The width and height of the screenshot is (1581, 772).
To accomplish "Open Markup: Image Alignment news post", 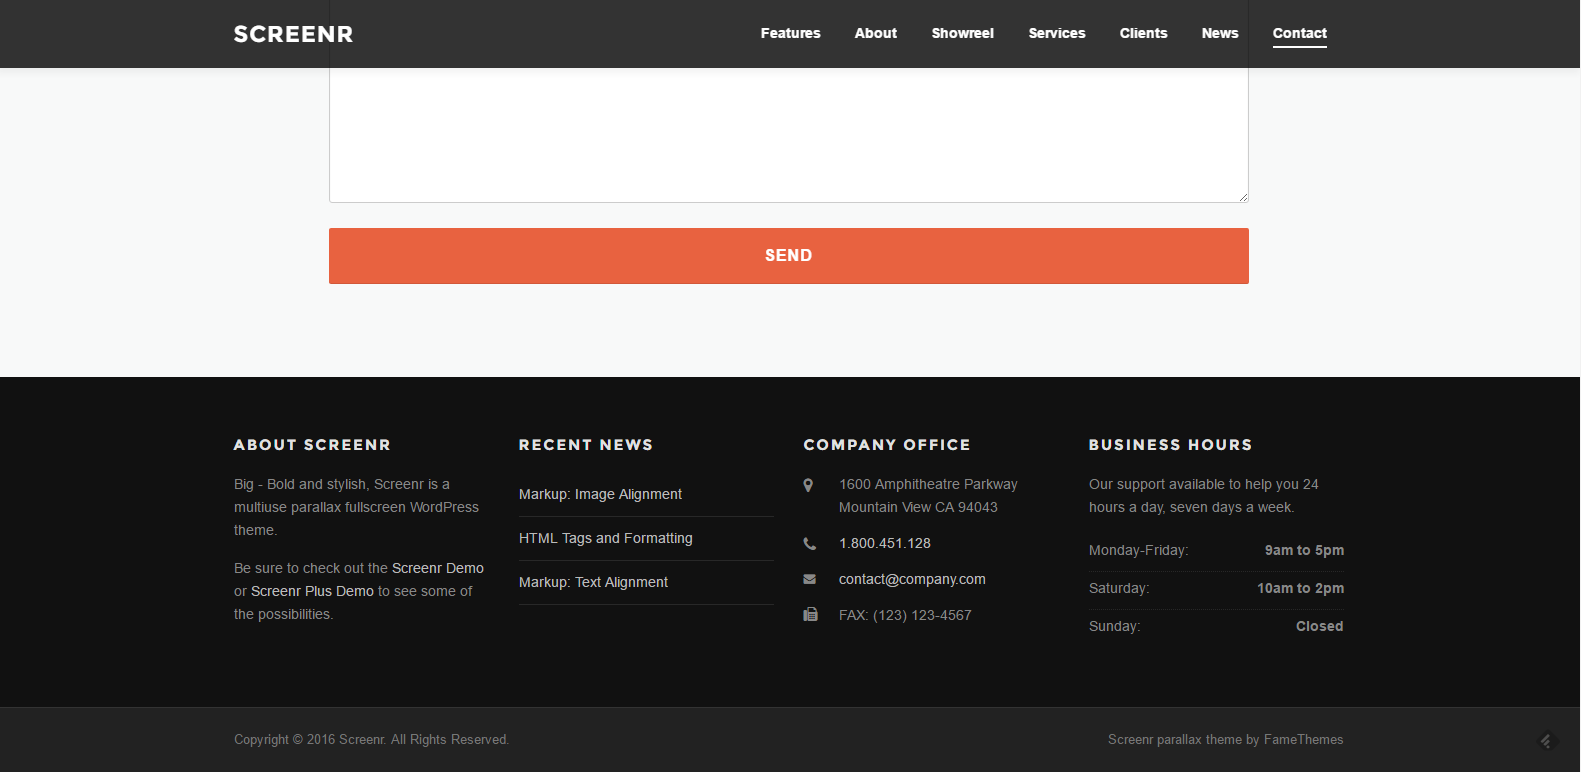I will coord(600,494).
